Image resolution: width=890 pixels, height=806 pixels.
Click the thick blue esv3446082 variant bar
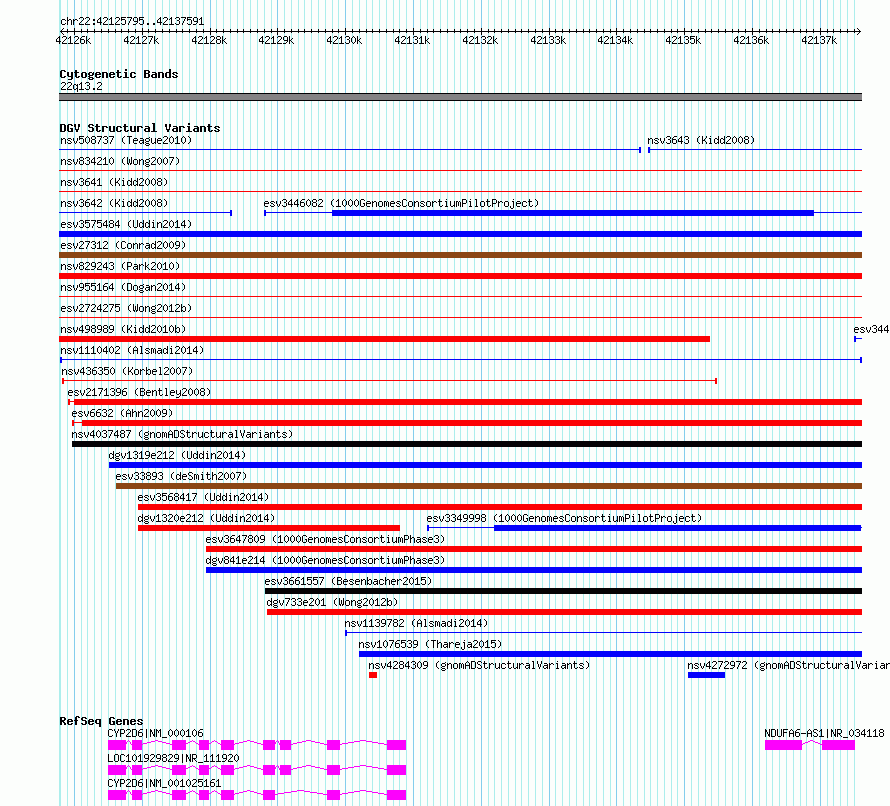(573, 213)
